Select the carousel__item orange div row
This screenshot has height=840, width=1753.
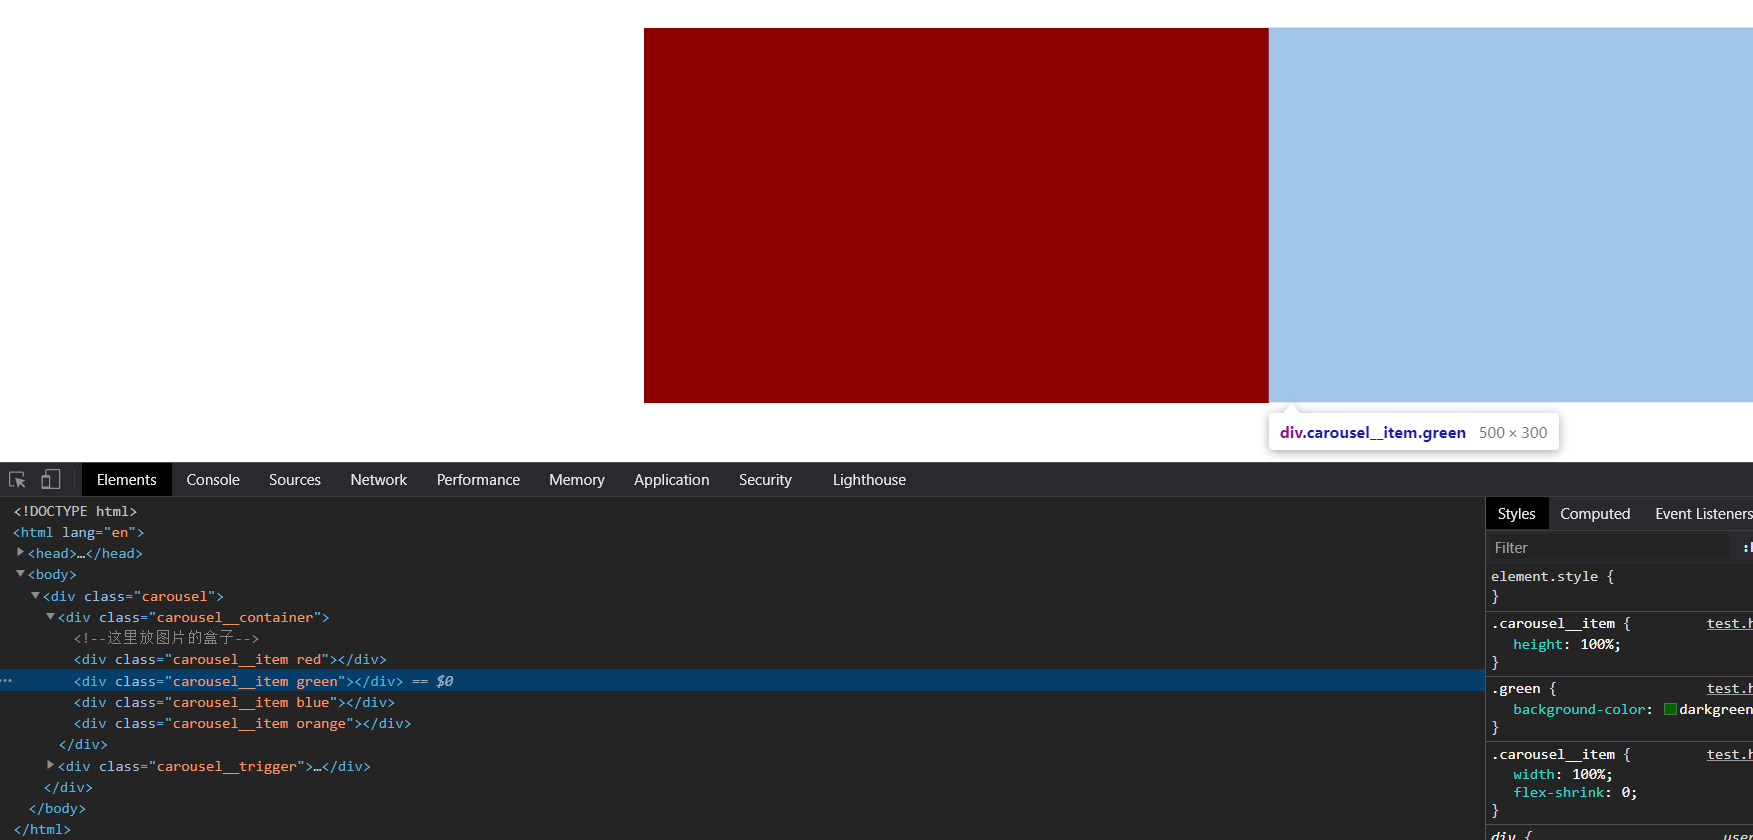click(x=742, y=723)
